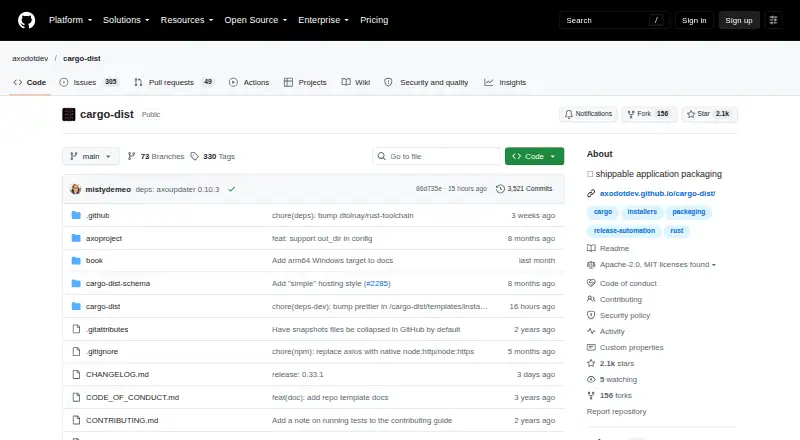Switch to the Issues tab

(89, 82)
